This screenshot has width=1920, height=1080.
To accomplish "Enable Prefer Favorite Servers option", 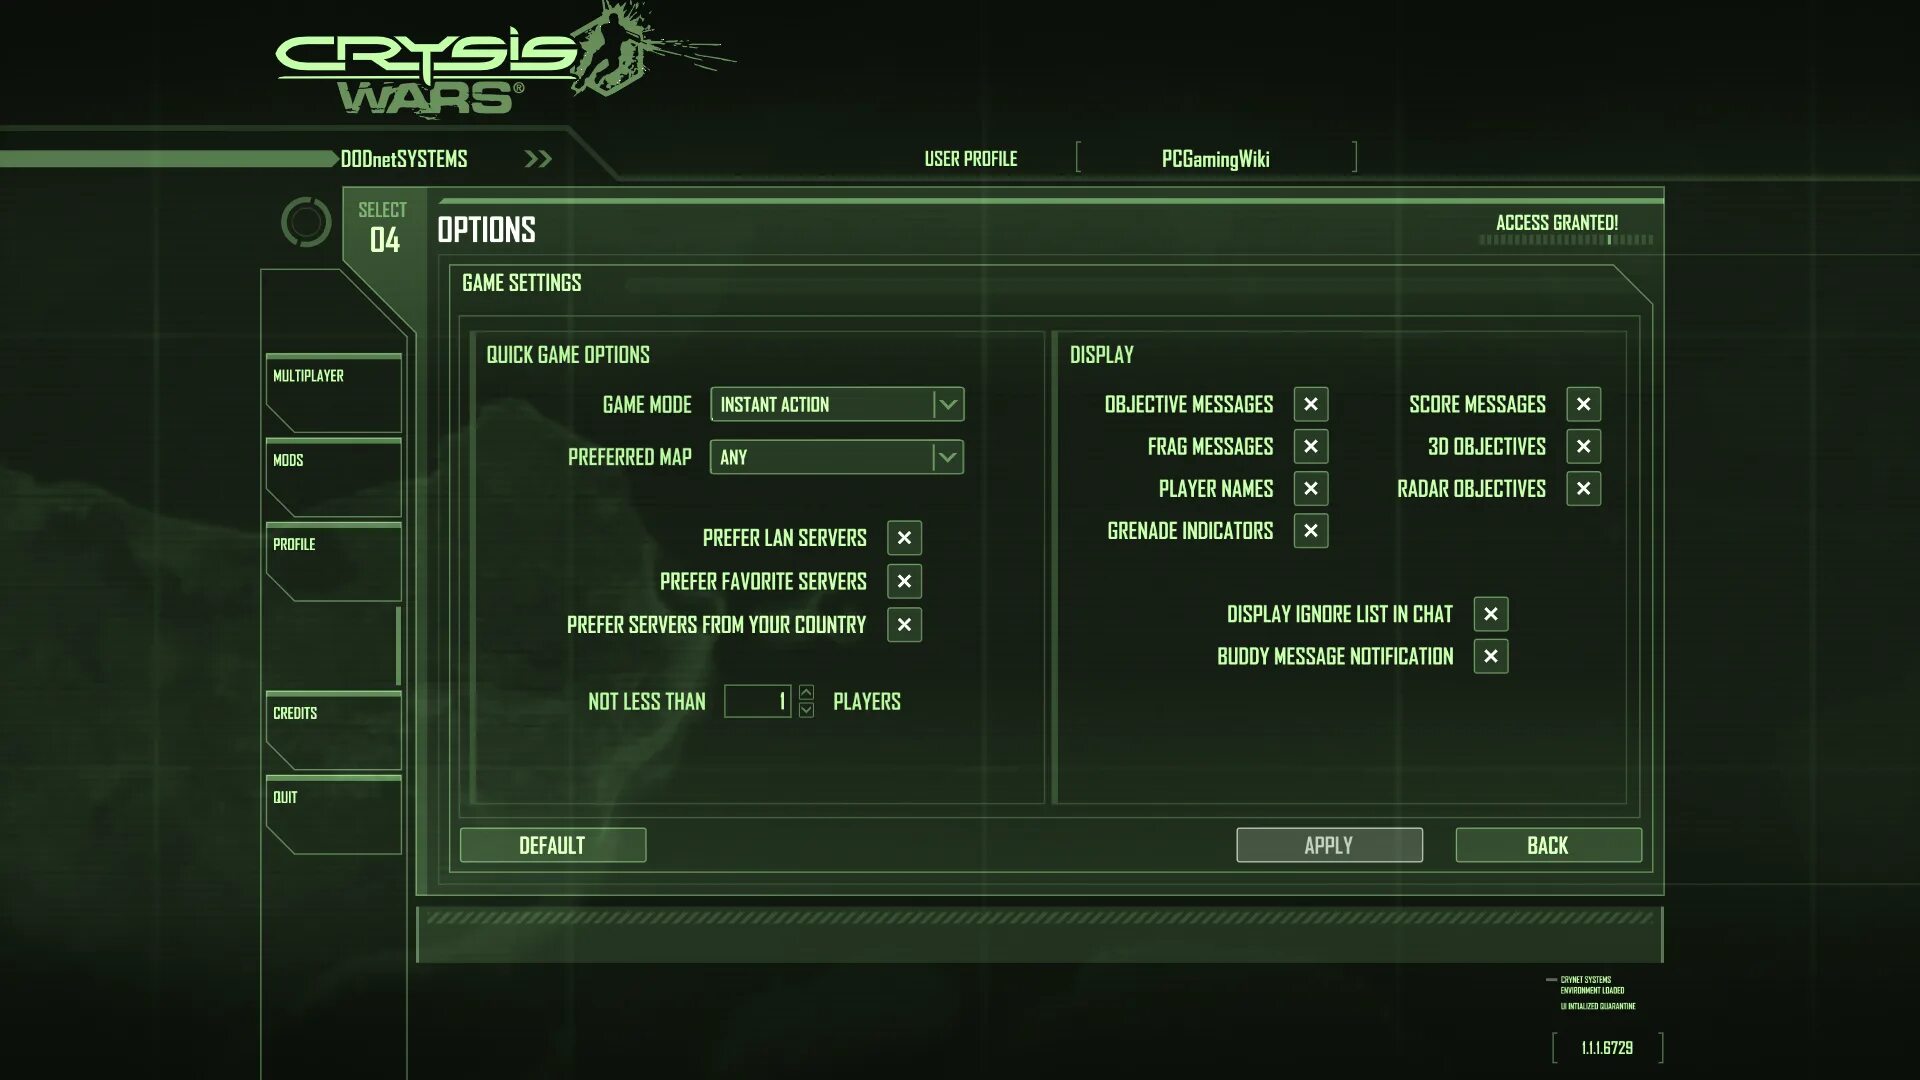I will [x=905, y=580].
